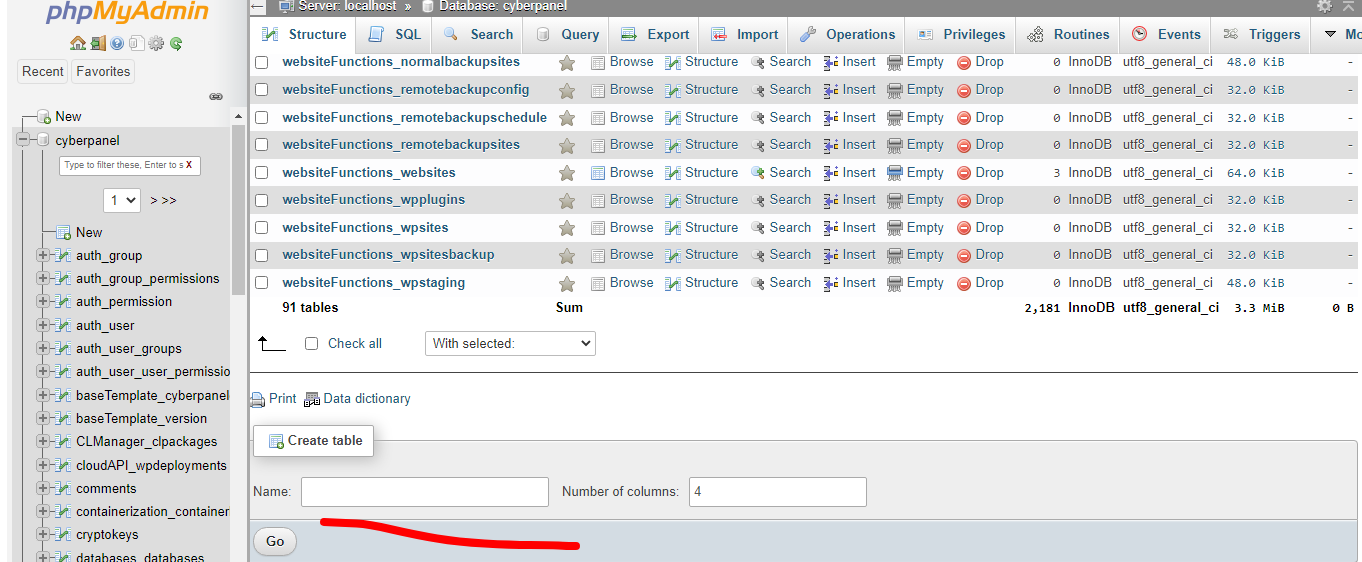Expand the comments tree node
The image size is (1362, 562).
(43, 489)
